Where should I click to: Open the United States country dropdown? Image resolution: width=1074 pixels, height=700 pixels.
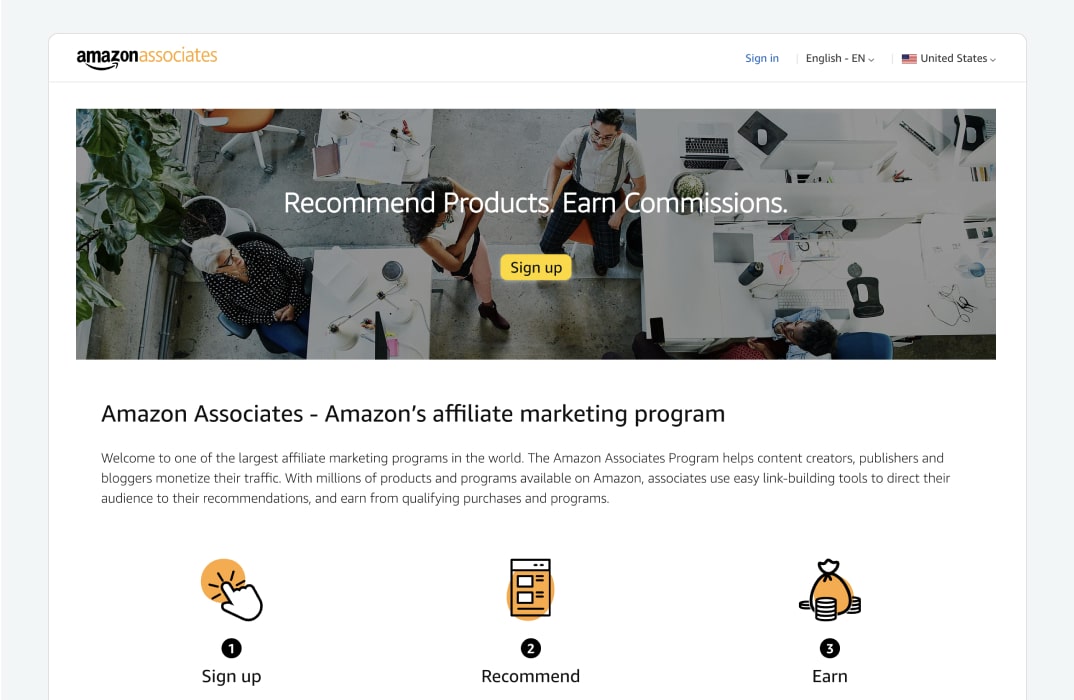(949, 59)
